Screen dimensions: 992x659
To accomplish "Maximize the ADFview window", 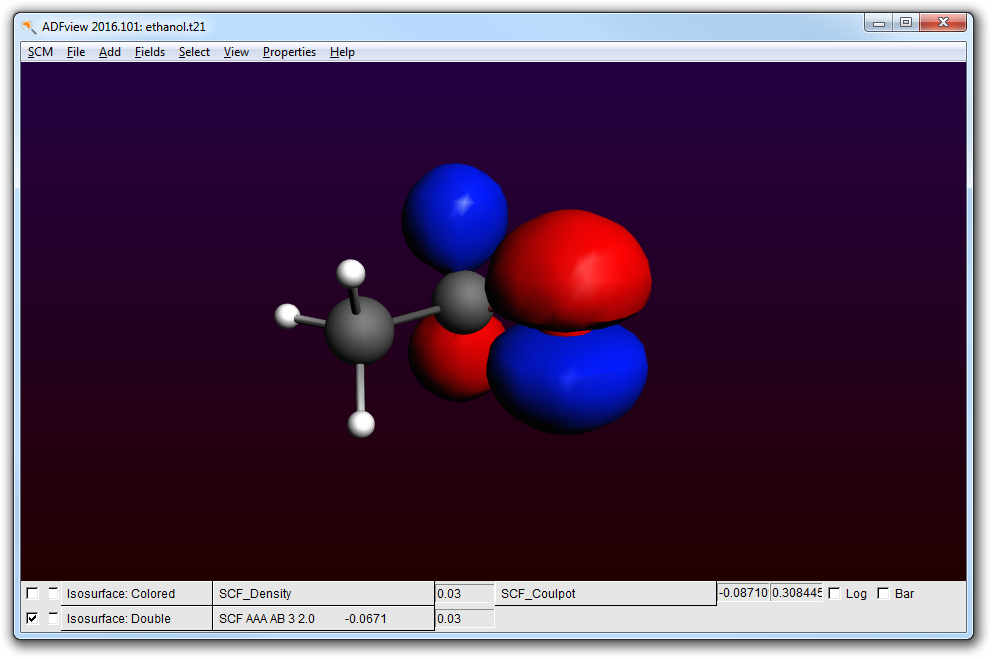I will click(x=906, y=23).
